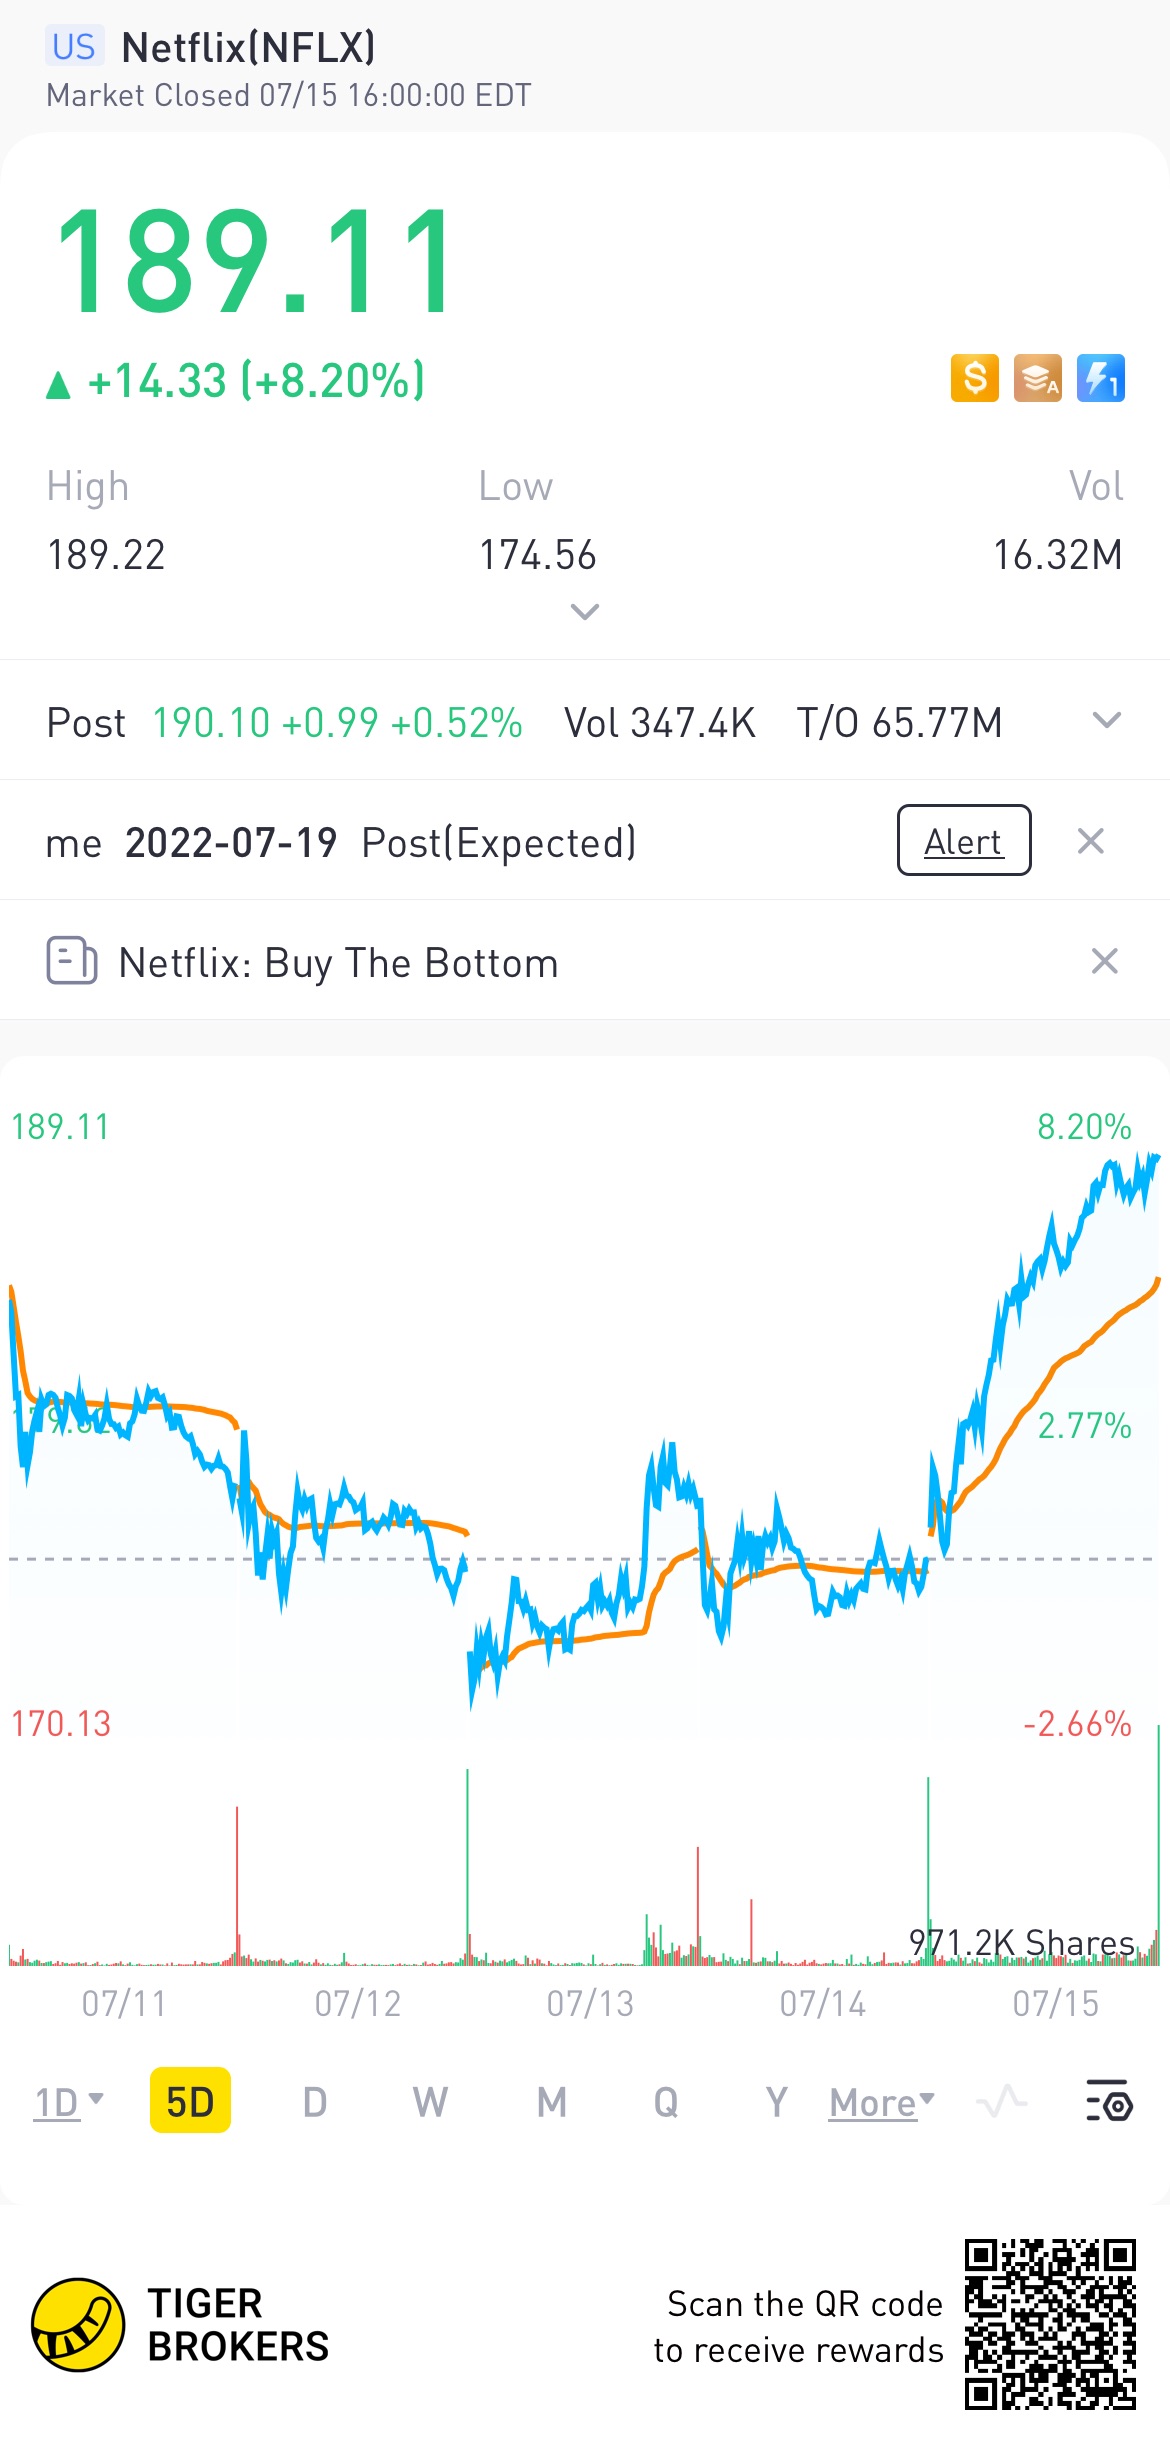1170x2445 pixels.
Task: Open the More timeframes dropdown
Action: point(881,2102)
